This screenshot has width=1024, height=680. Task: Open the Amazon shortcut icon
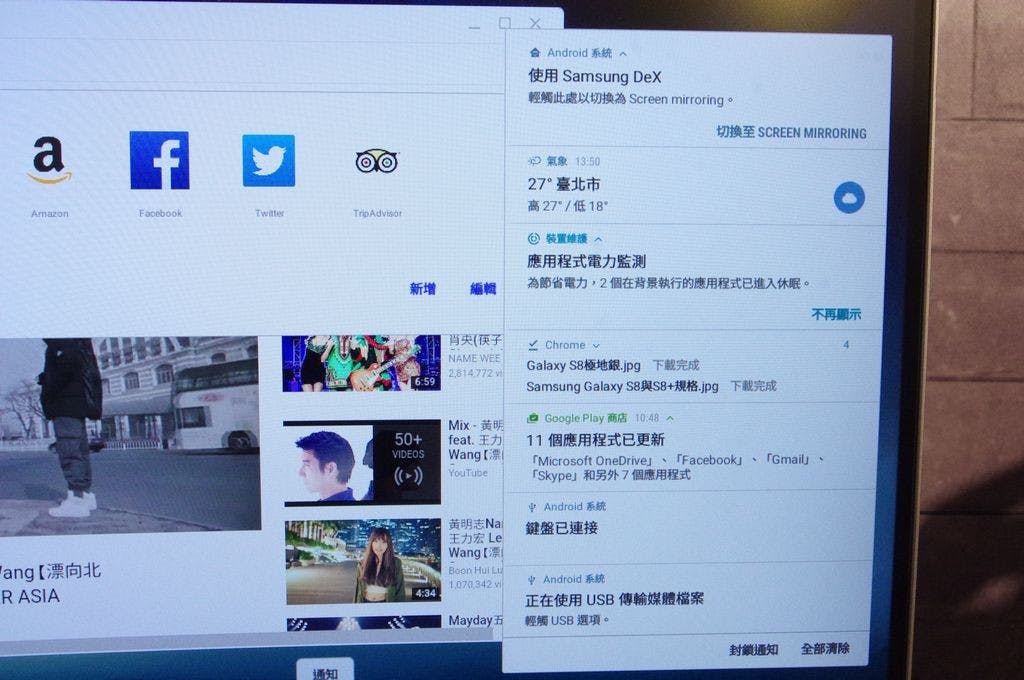coord(50,161)
